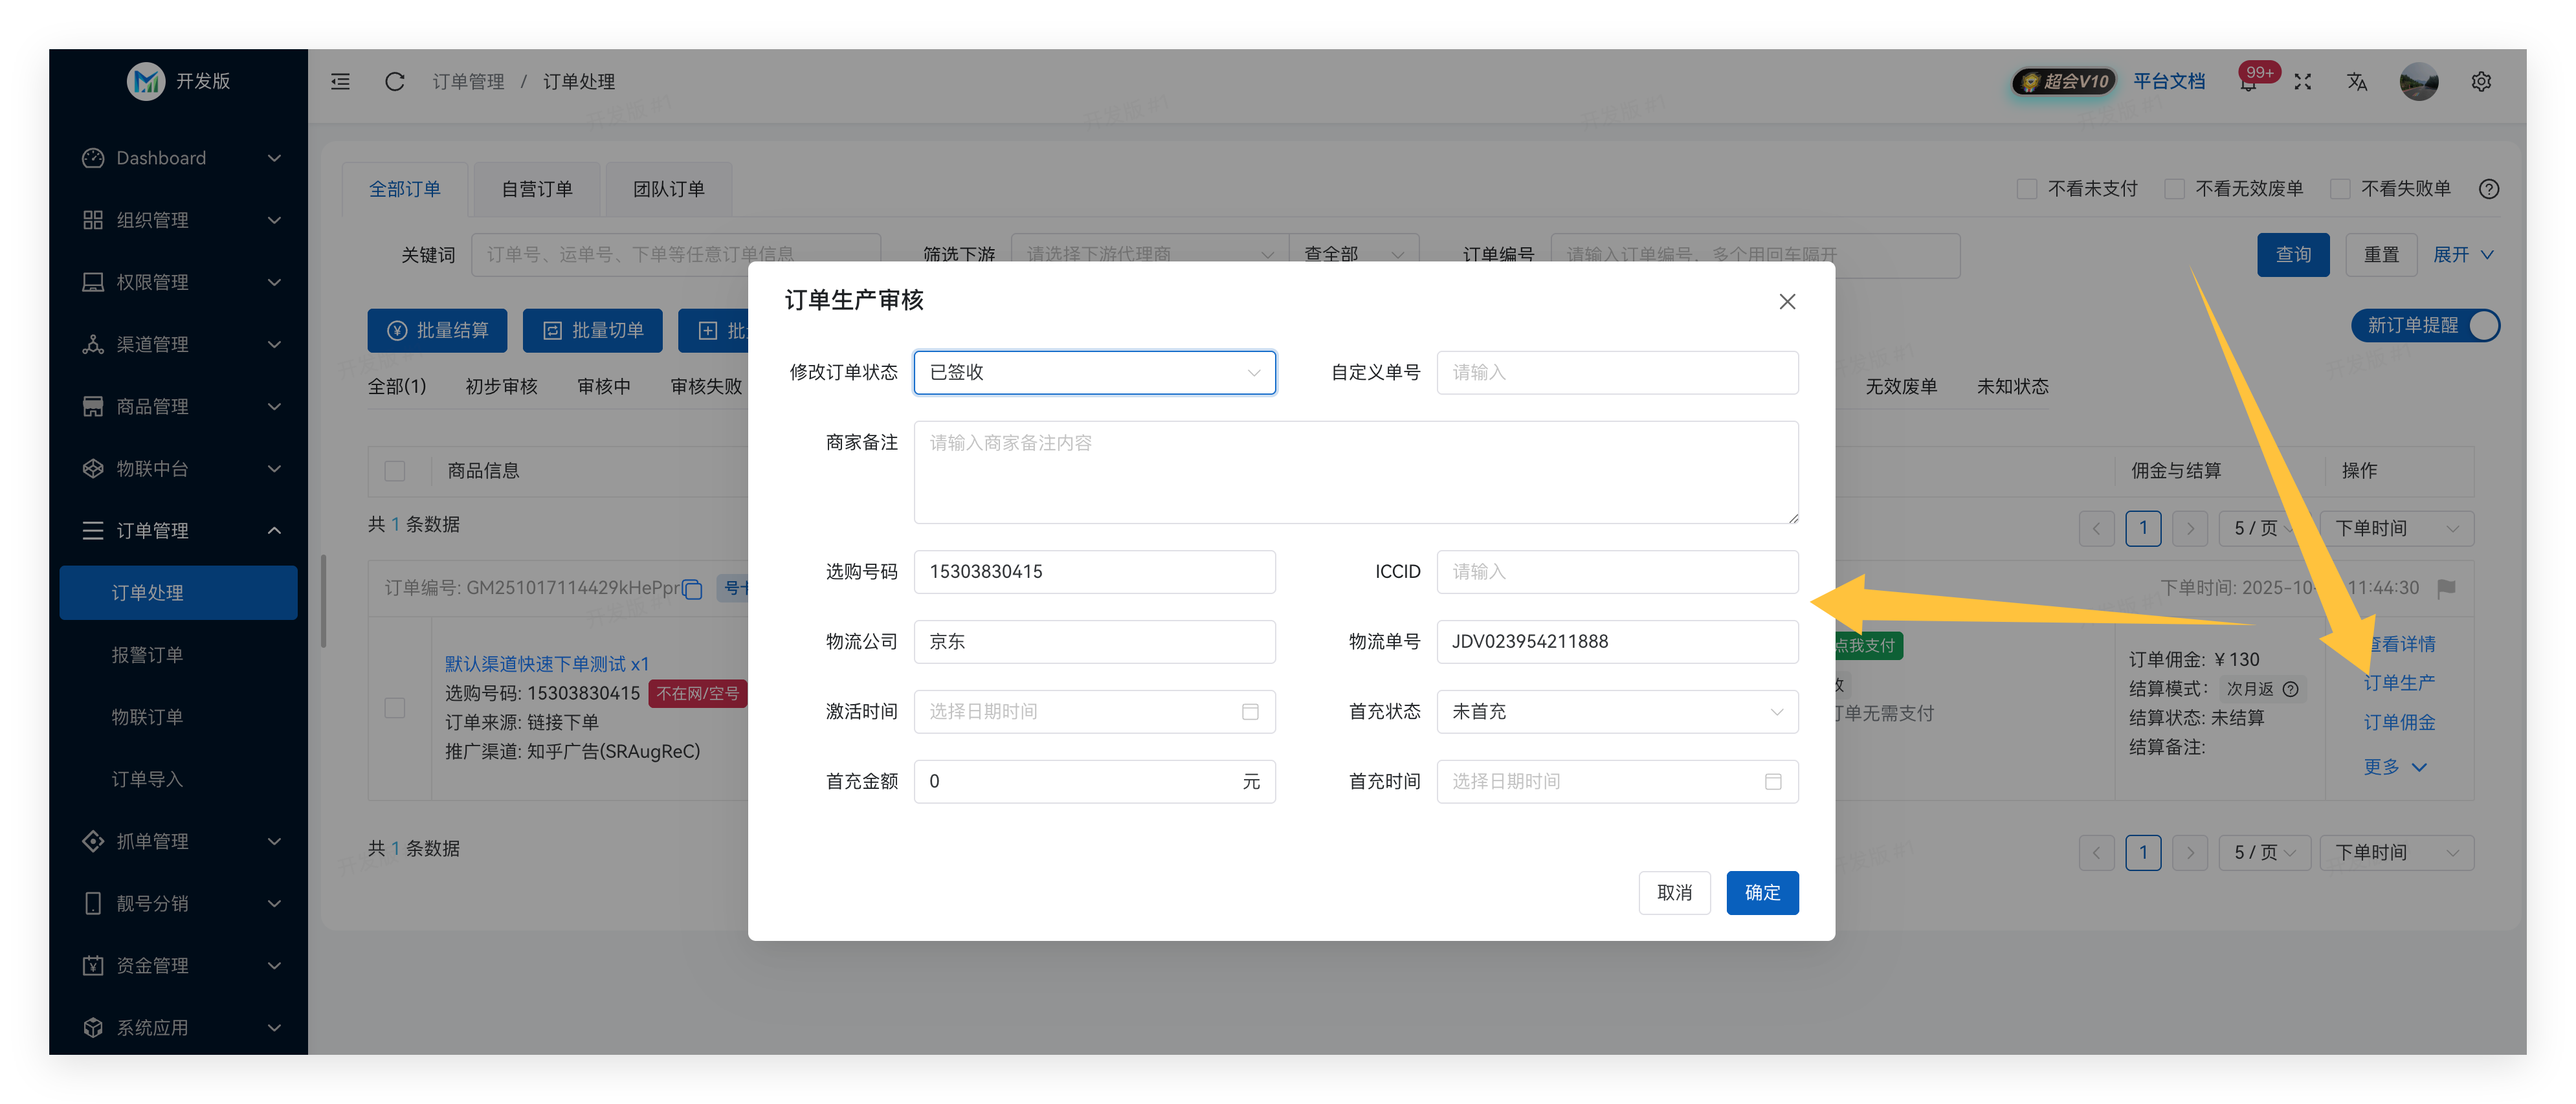Click the 取消 button in the dialog
This screenshot has width=2576, height=1104.
(1674, 893)
